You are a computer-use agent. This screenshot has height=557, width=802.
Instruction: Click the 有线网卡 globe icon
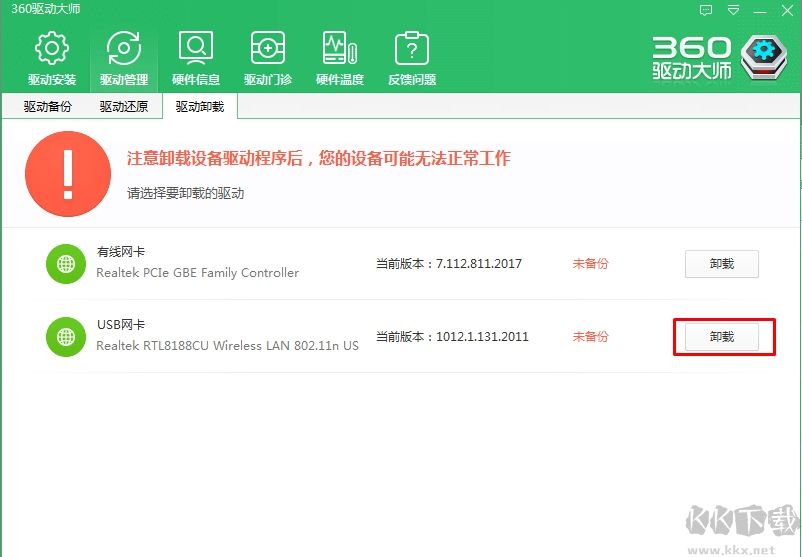pos(66,264)
